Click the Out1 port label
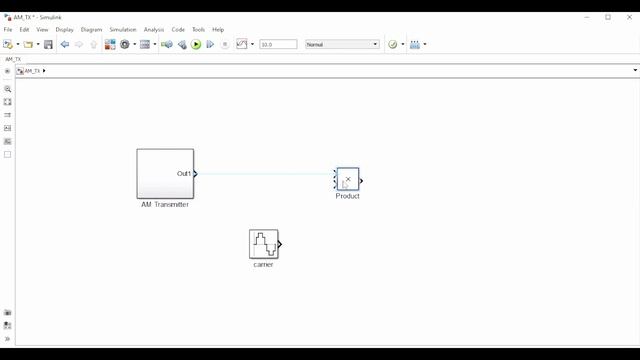The width and height of the screenshot is (640, 360). click(184, 173)
